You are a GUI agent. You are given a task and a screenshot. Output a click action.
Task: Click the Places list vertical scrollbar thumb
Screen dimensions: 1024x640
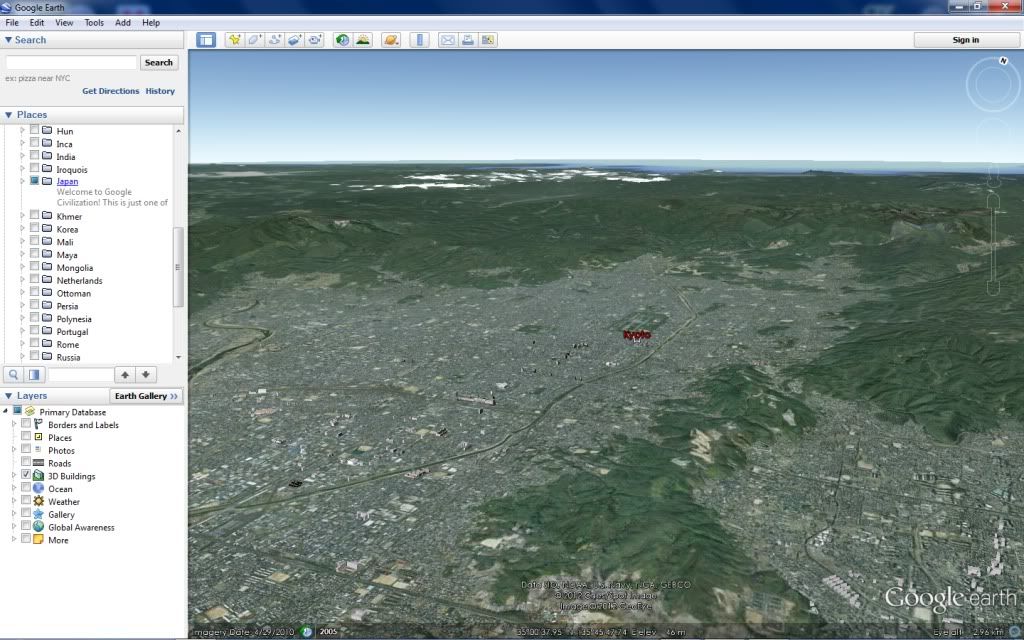(x=178, y=267)
